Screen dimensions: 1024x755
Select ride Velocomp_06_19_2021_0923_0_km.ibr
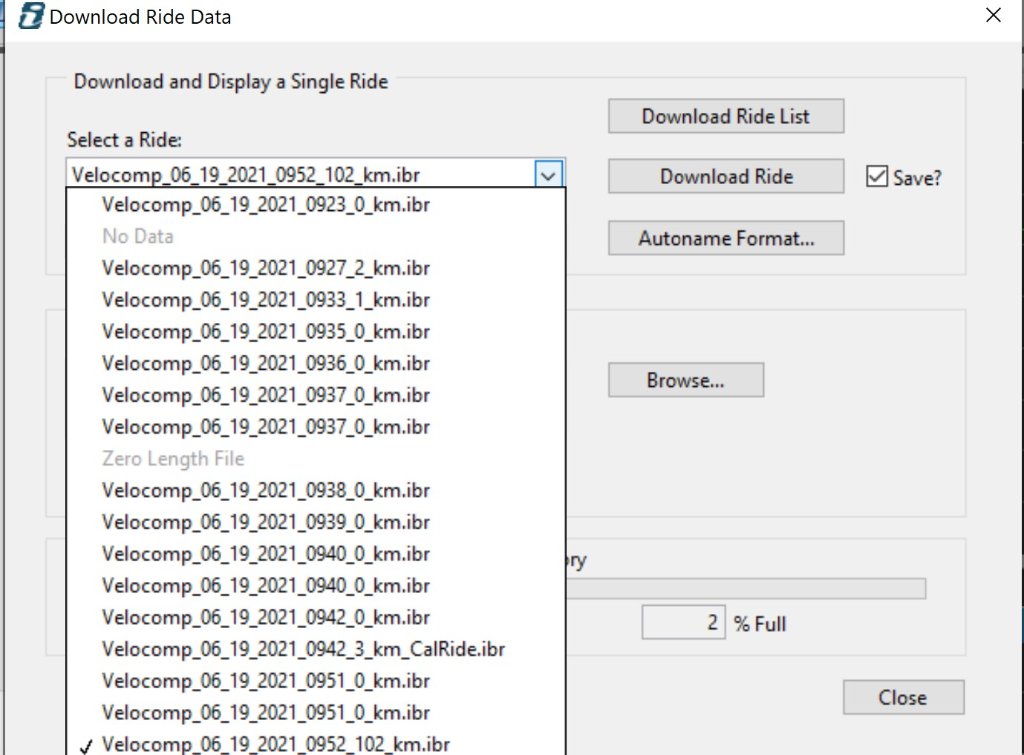(x=316, y=204)
